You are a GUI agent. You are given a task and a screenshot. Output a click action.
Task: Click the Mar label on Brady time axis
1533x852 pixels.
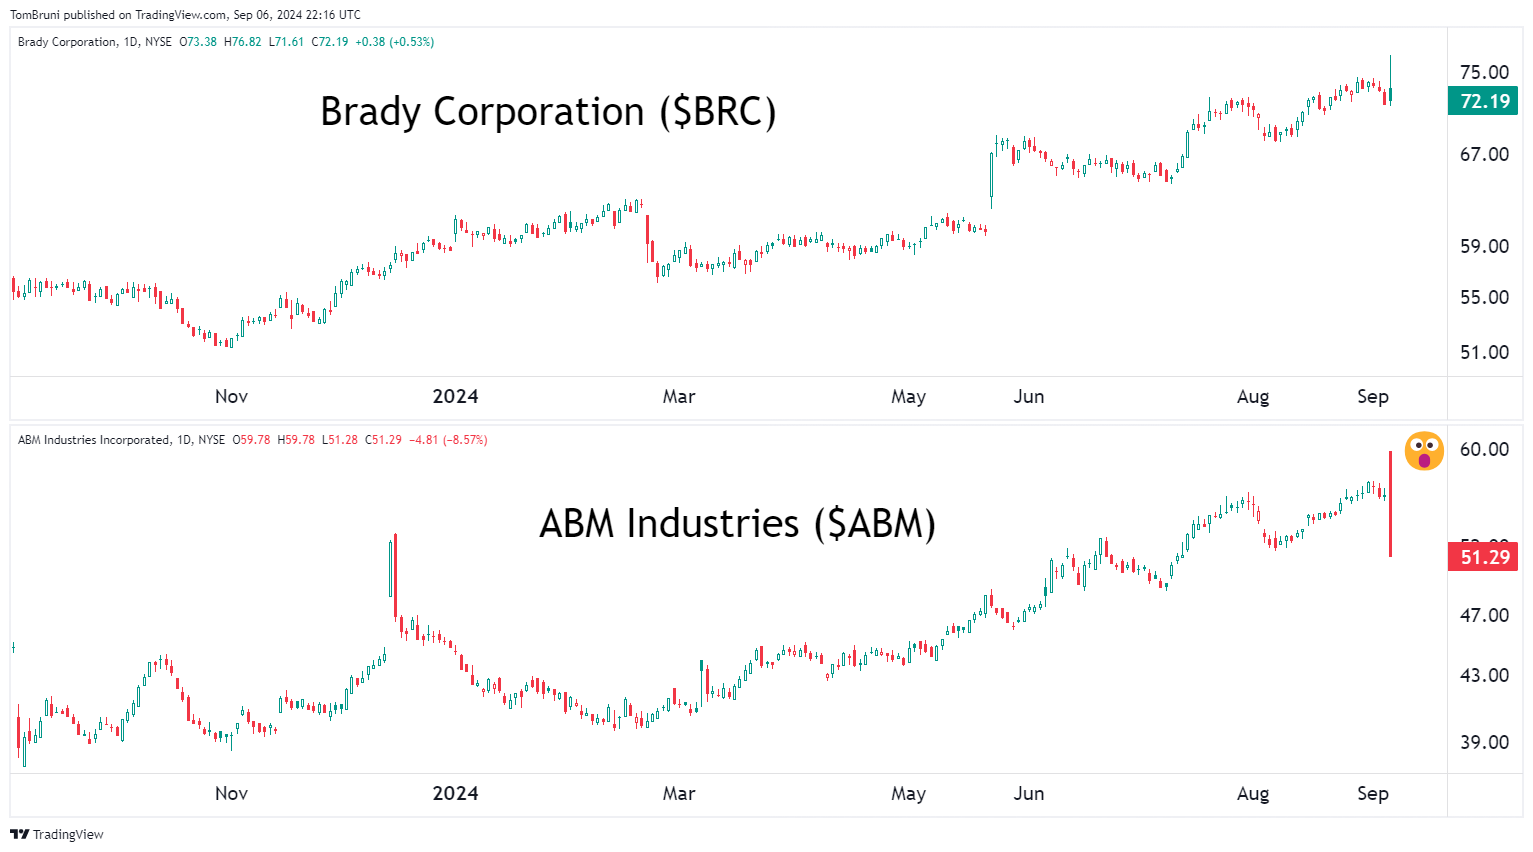679,397
